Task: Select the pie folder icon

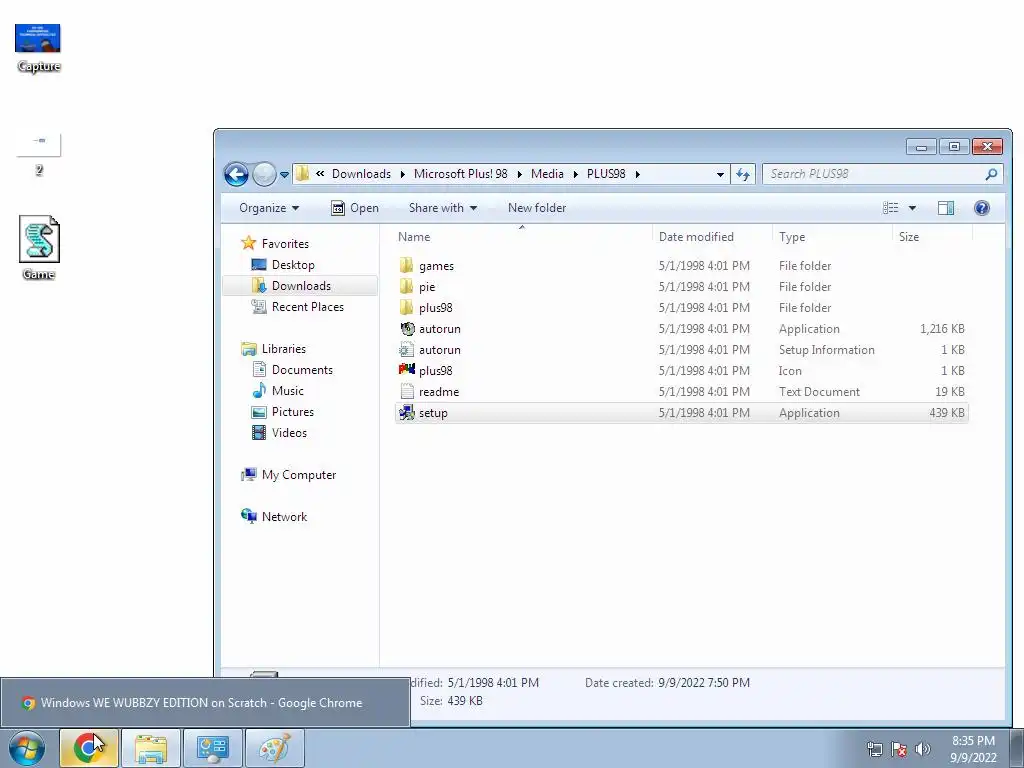Action: pos(406,287)
